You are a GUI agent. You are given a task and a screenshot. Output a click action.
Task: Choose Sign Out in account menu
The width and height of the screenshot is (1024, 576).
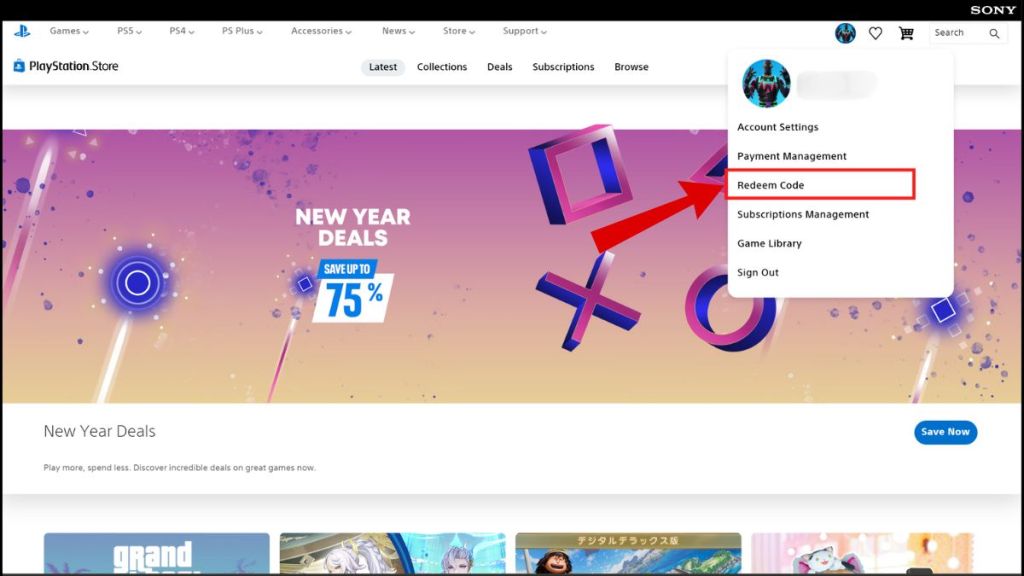click(x=757, y=272)
